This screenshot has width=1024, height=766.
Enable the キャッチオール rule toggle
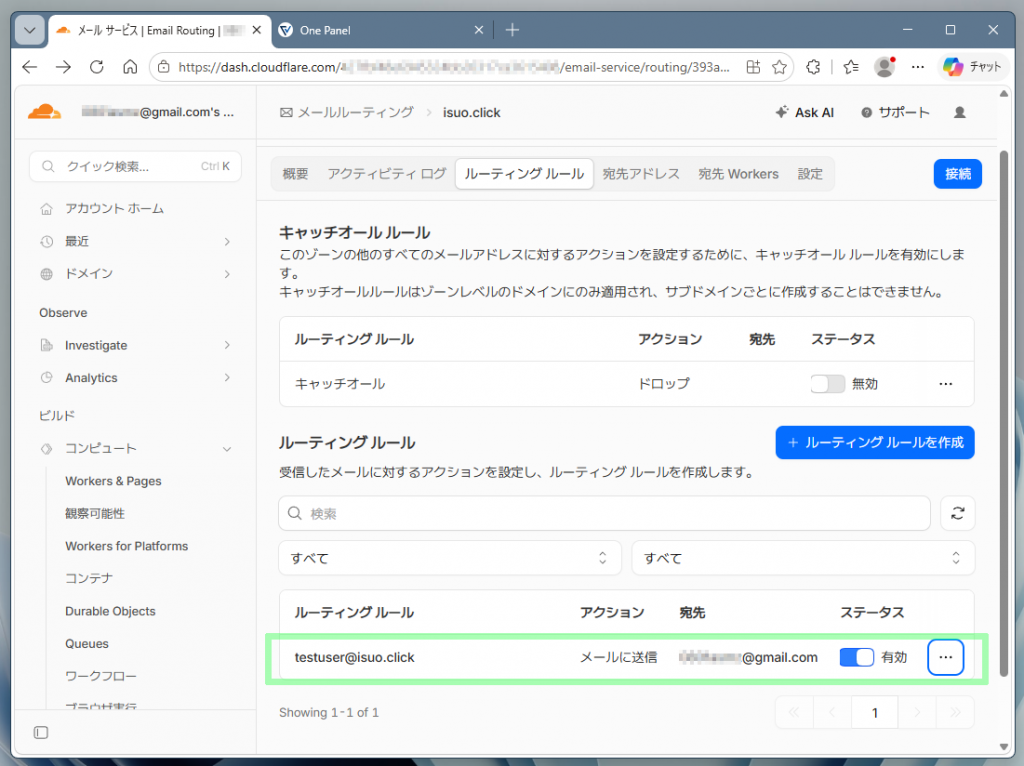(827, 384)
